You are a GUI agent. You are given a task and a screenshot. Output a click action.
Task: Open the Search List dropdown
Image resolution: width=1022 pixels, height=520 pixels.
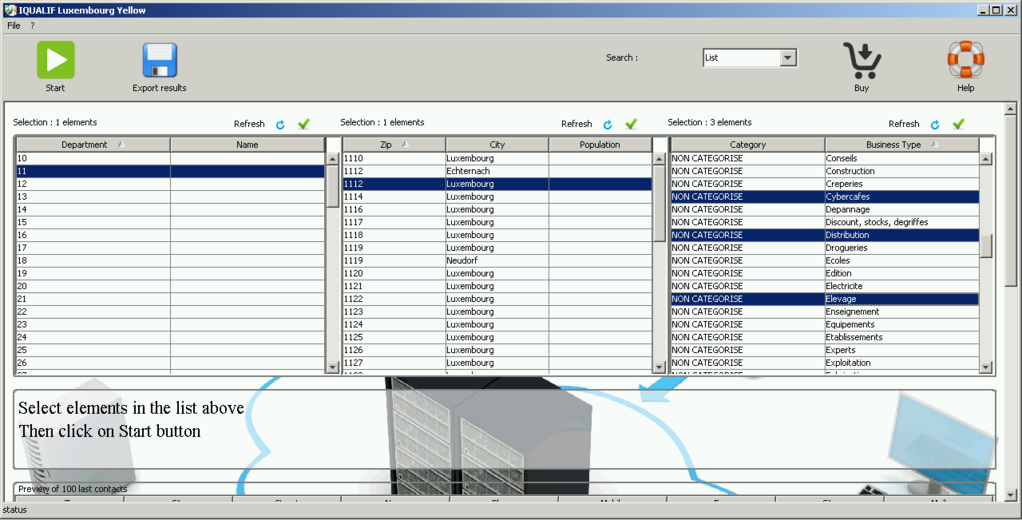(x=788, y=58)
